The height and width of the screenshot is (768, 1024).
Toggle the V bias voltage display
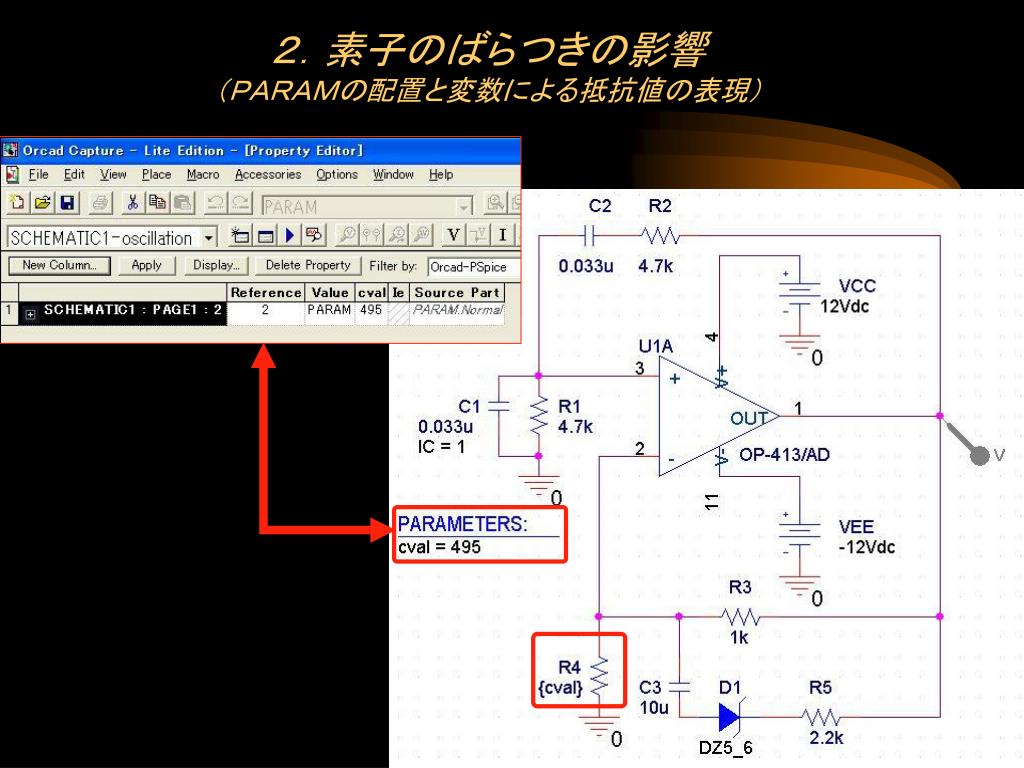coord(453,235)
